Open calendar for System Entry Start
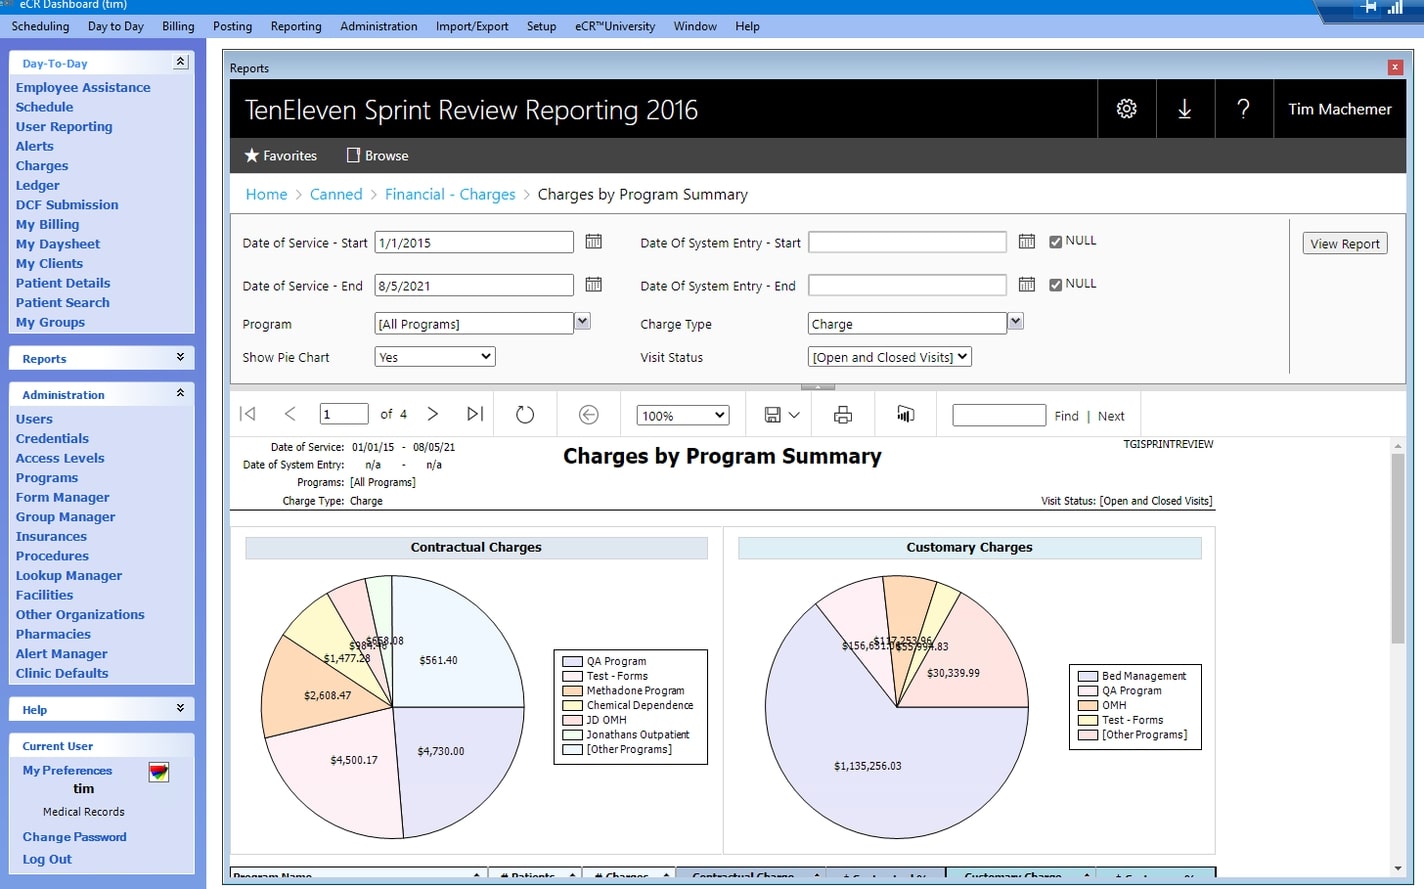Screen dimensions: 1424x889 (1026, 241)
